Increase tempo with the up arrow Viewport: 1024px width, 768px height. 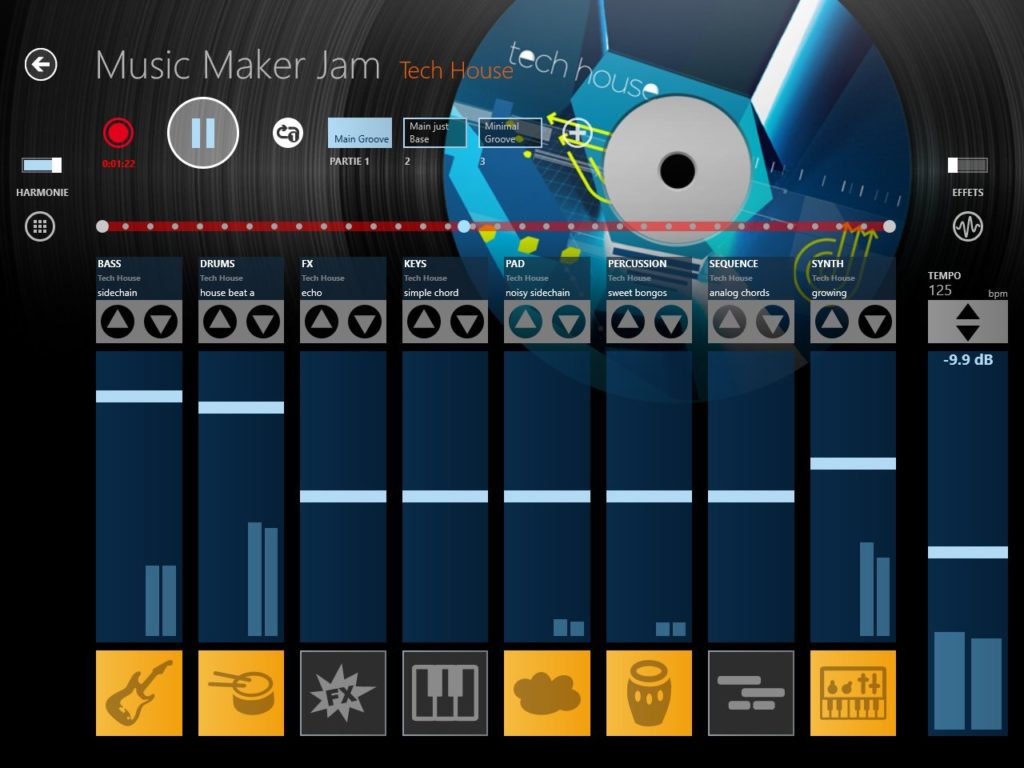point(967,312)
